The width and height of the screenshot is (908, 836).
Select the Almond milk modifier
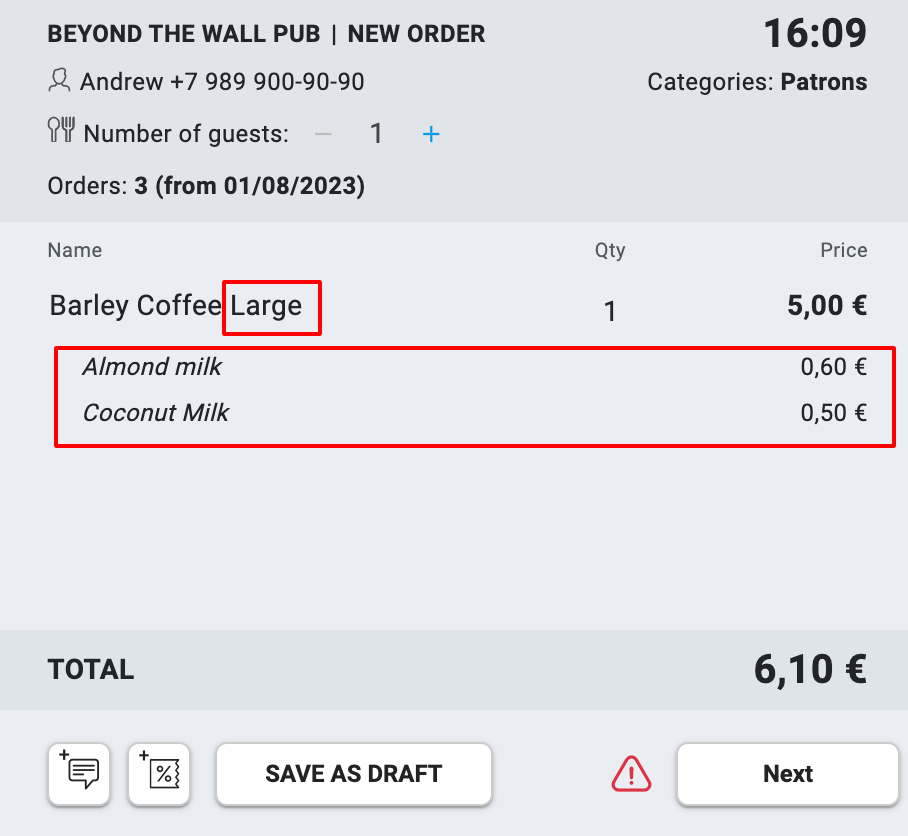point(152,367)
